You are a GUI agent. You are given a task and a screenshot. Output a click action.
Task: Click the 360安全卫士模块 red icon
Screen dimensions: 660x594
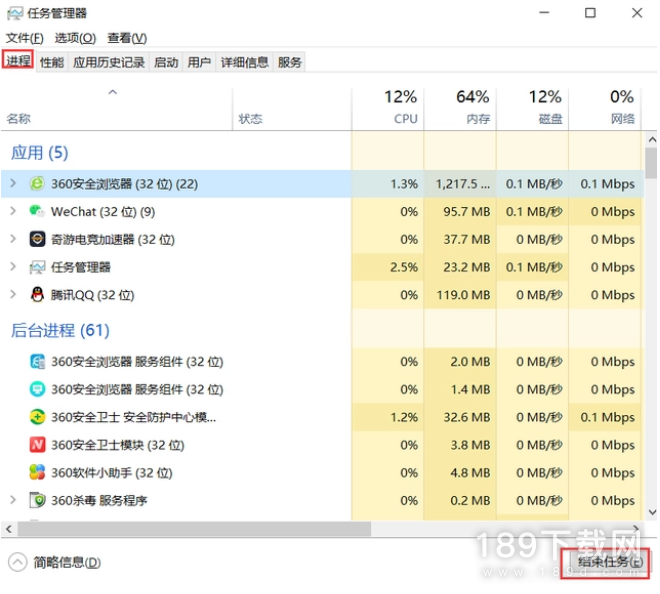coord(37,445)
